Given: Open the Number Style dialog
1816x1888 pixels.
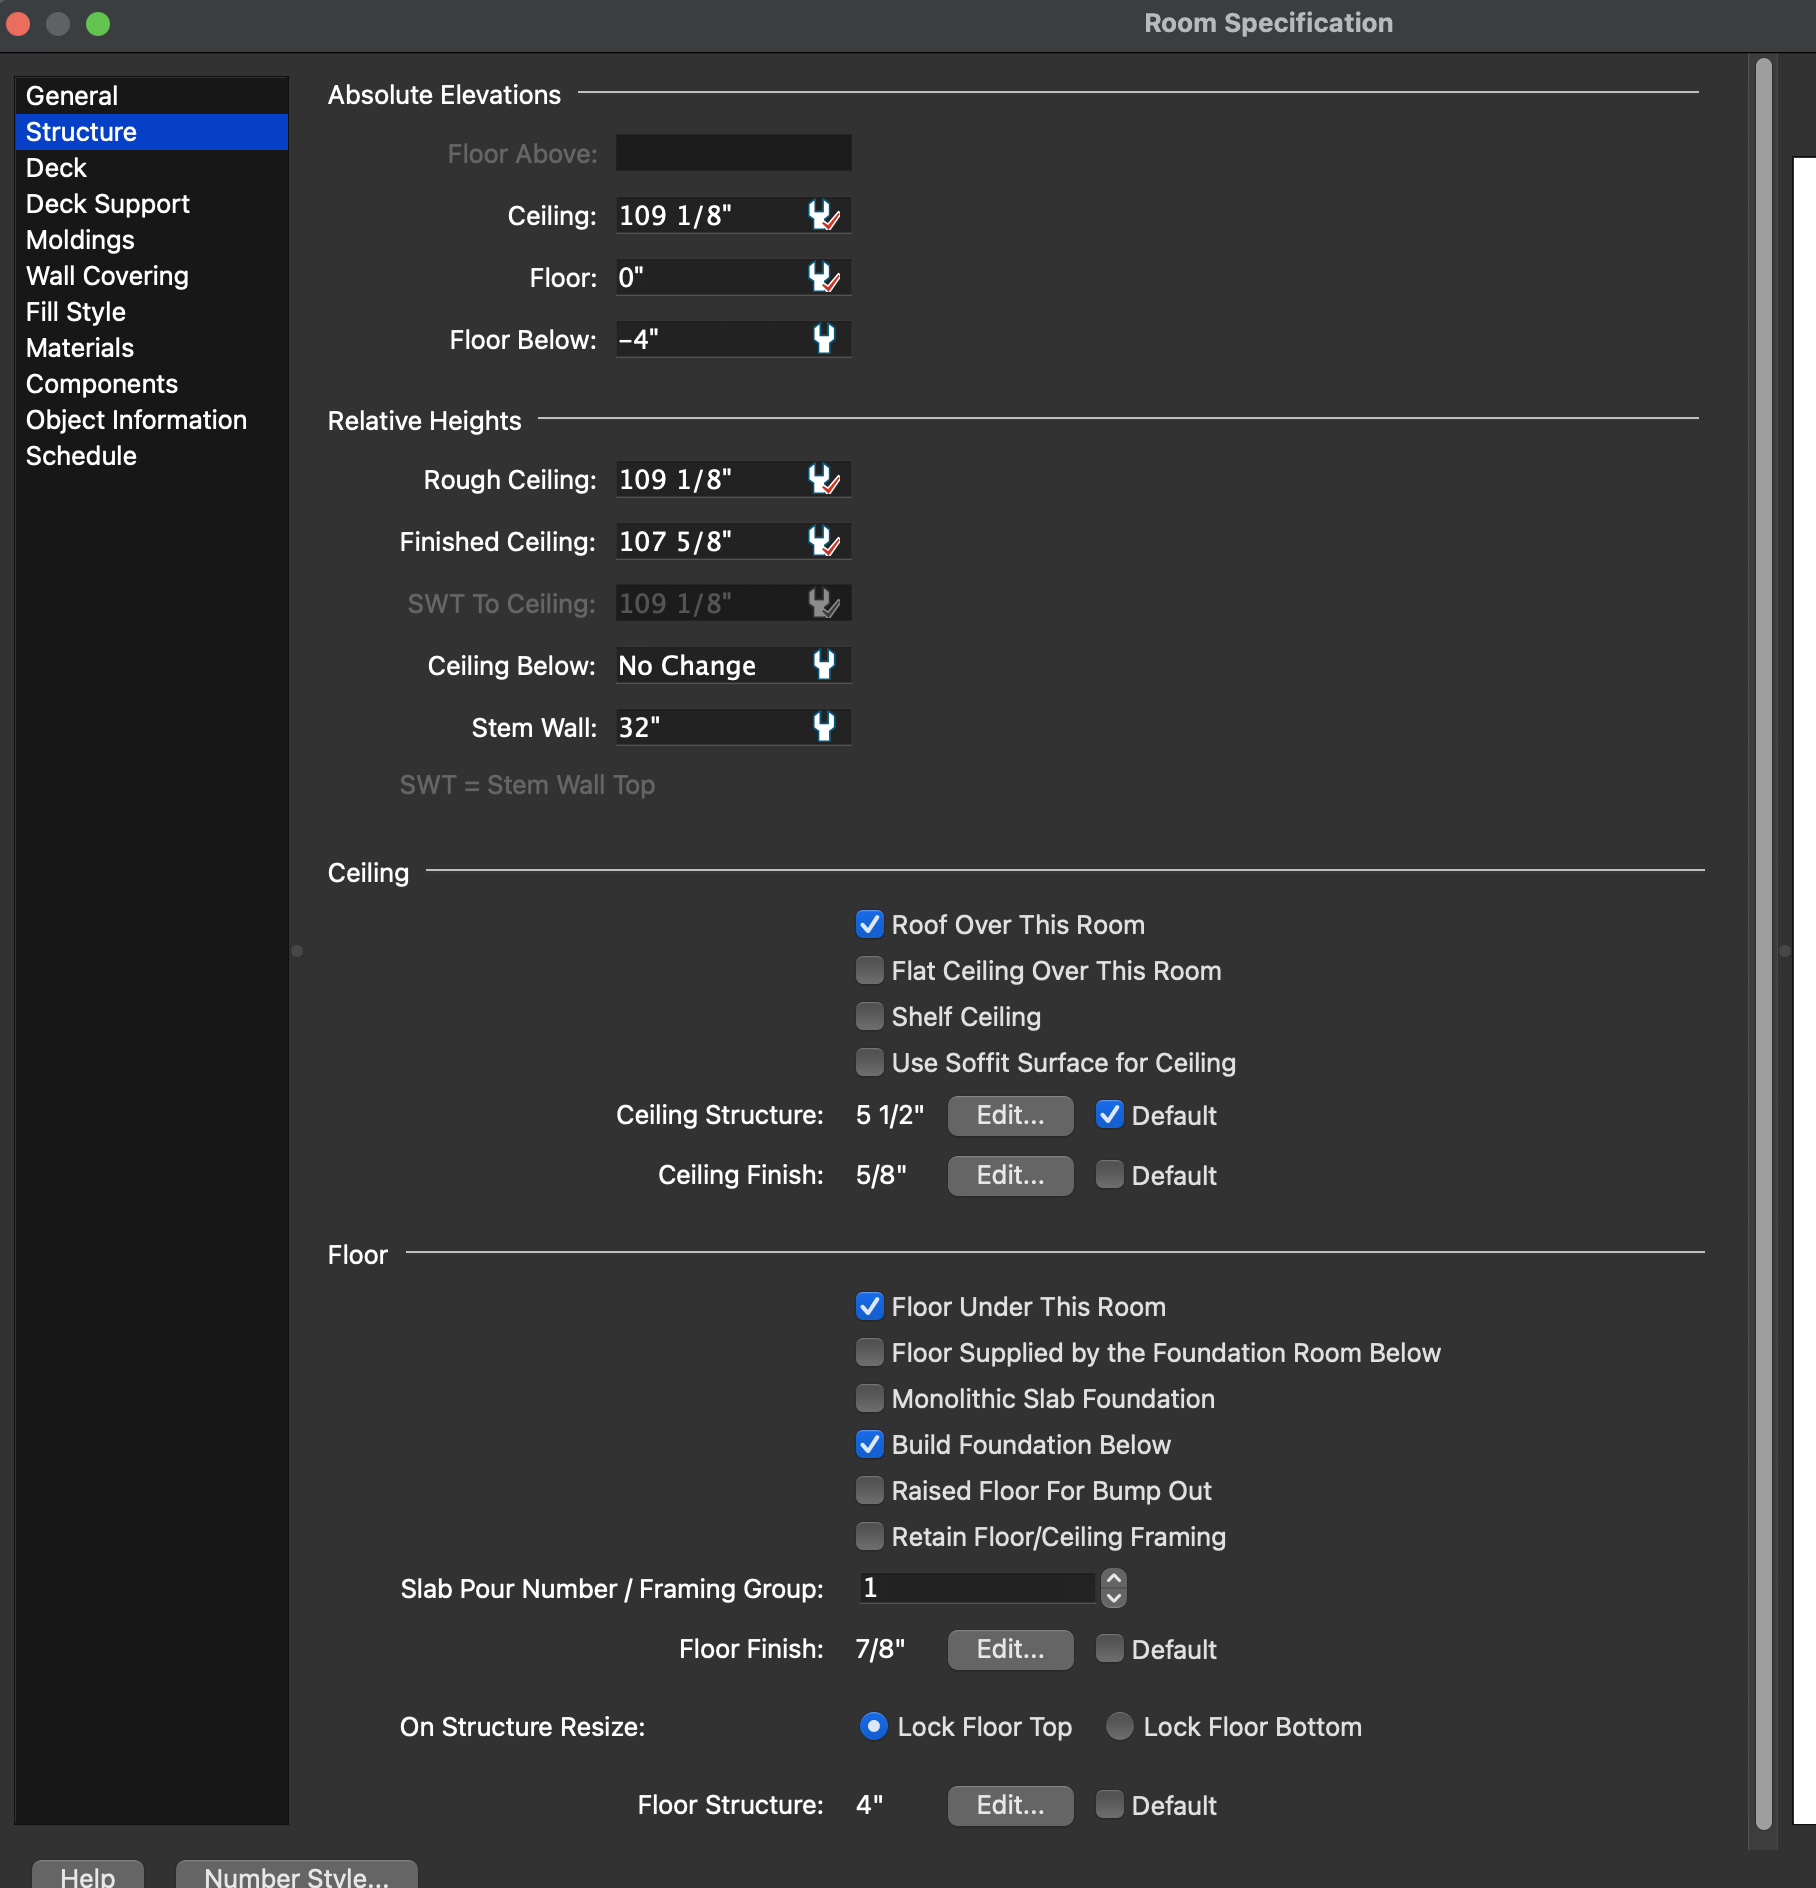Looking at the screenshot, I should click(x=296, y=1875).
